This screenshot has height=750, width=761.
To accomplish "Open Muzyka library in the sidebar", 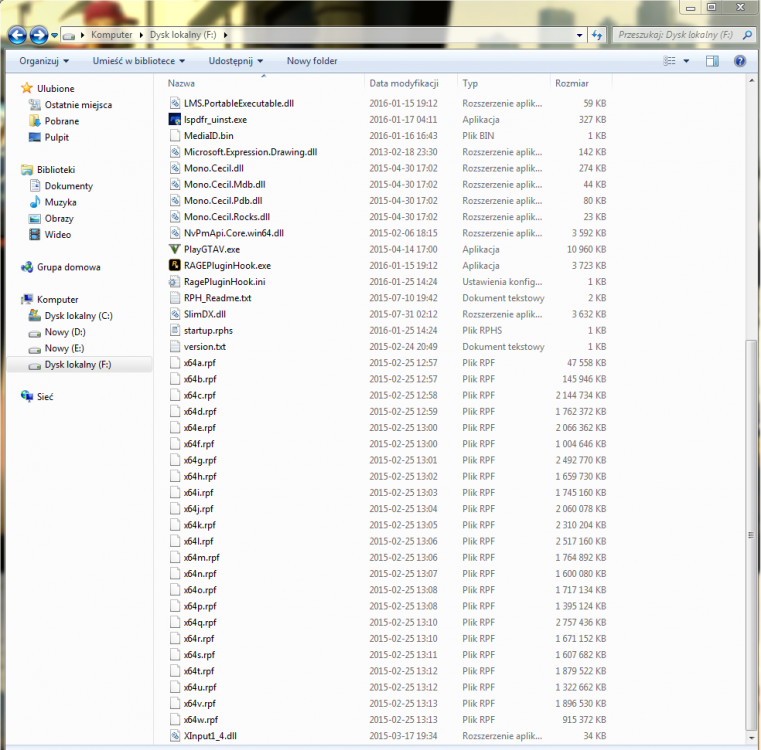I will coord(60,202).
